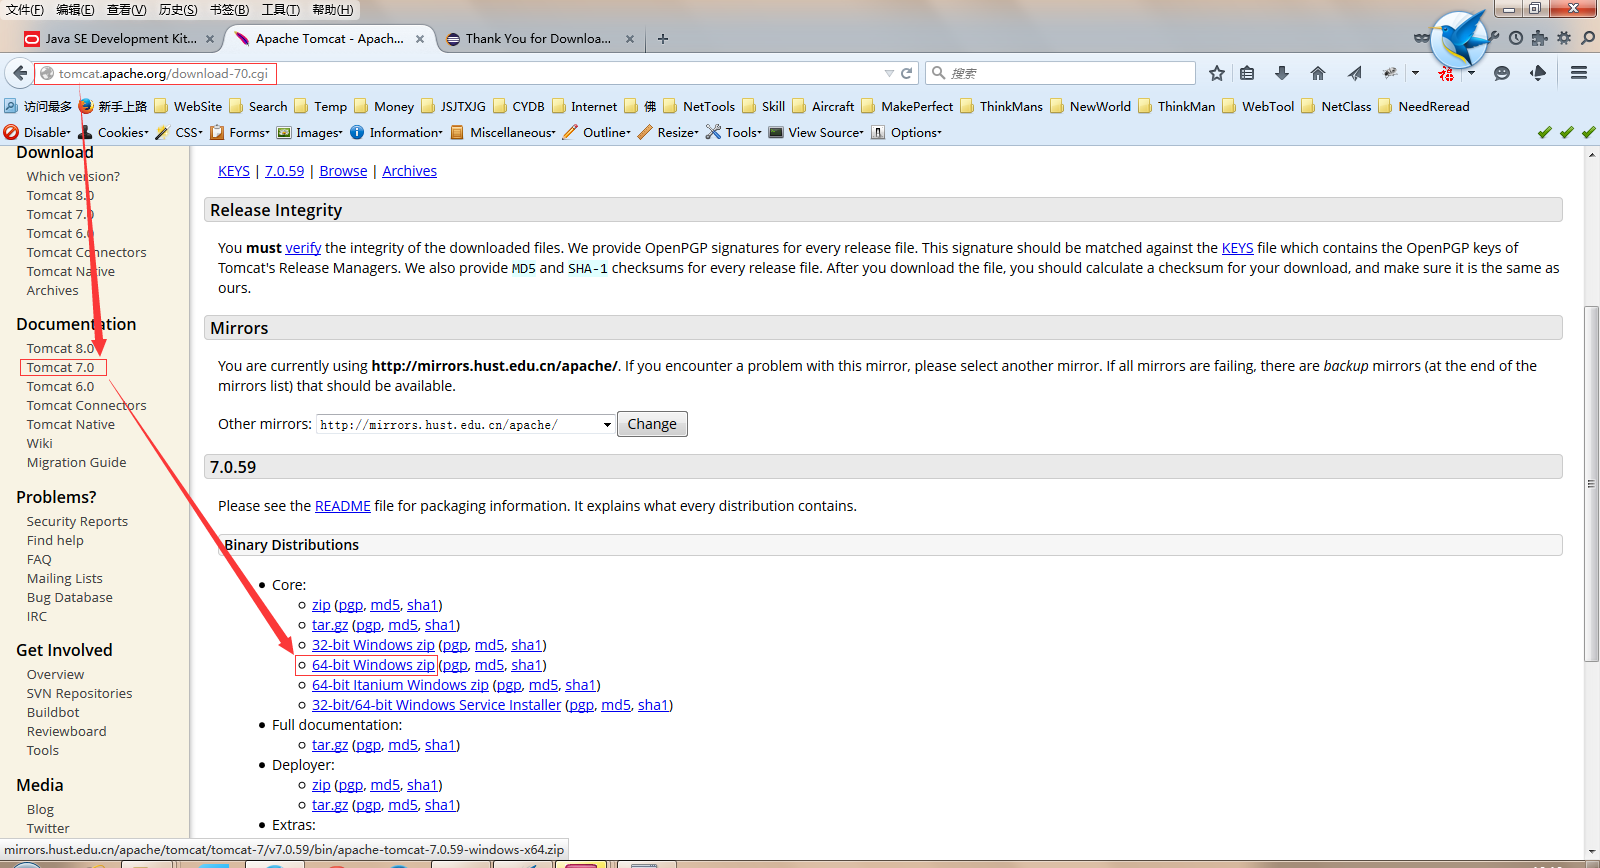Open the puzzle piece add-ons icon
1600x868 pixels.
[1539, 38]
